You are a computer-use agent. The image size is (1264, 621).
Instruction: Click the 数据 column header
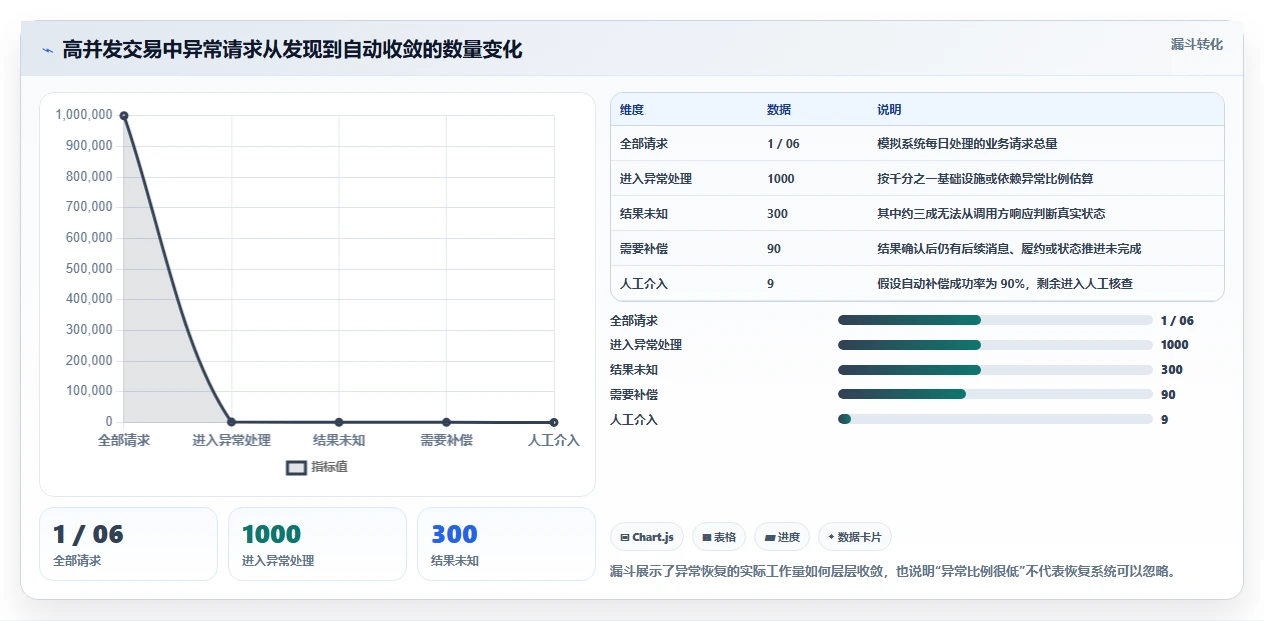(779, 110)
